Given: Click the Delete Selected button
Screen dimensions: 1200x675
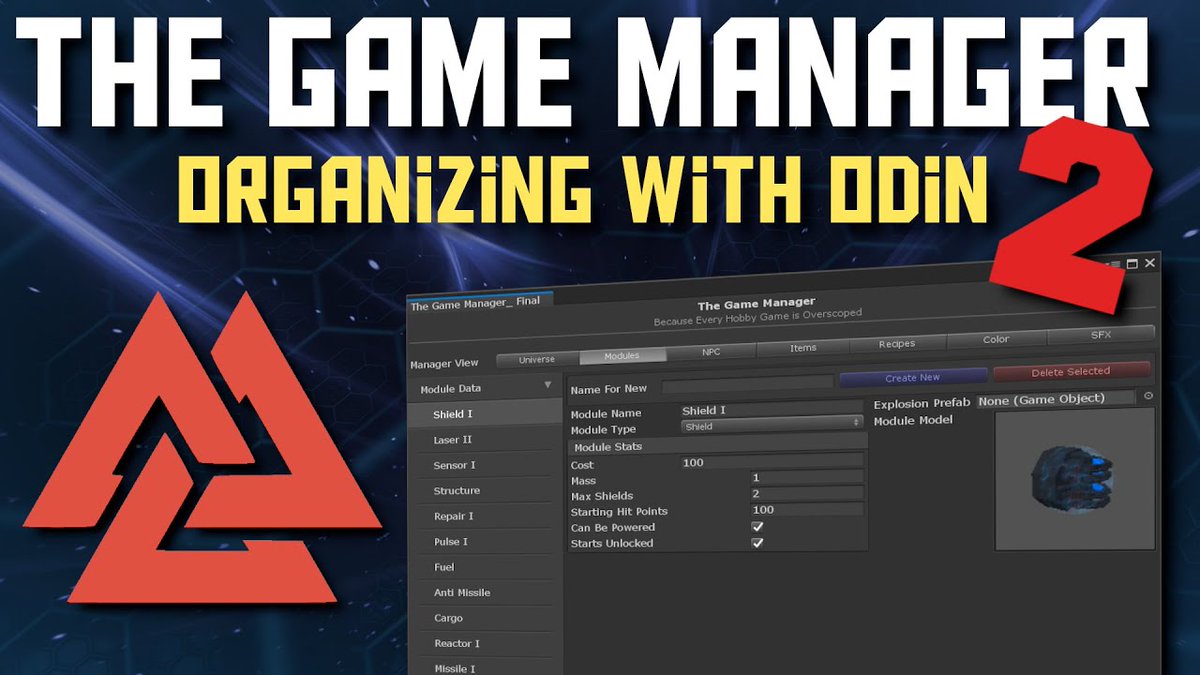Looking at the screenshot, I should 1071,372.
